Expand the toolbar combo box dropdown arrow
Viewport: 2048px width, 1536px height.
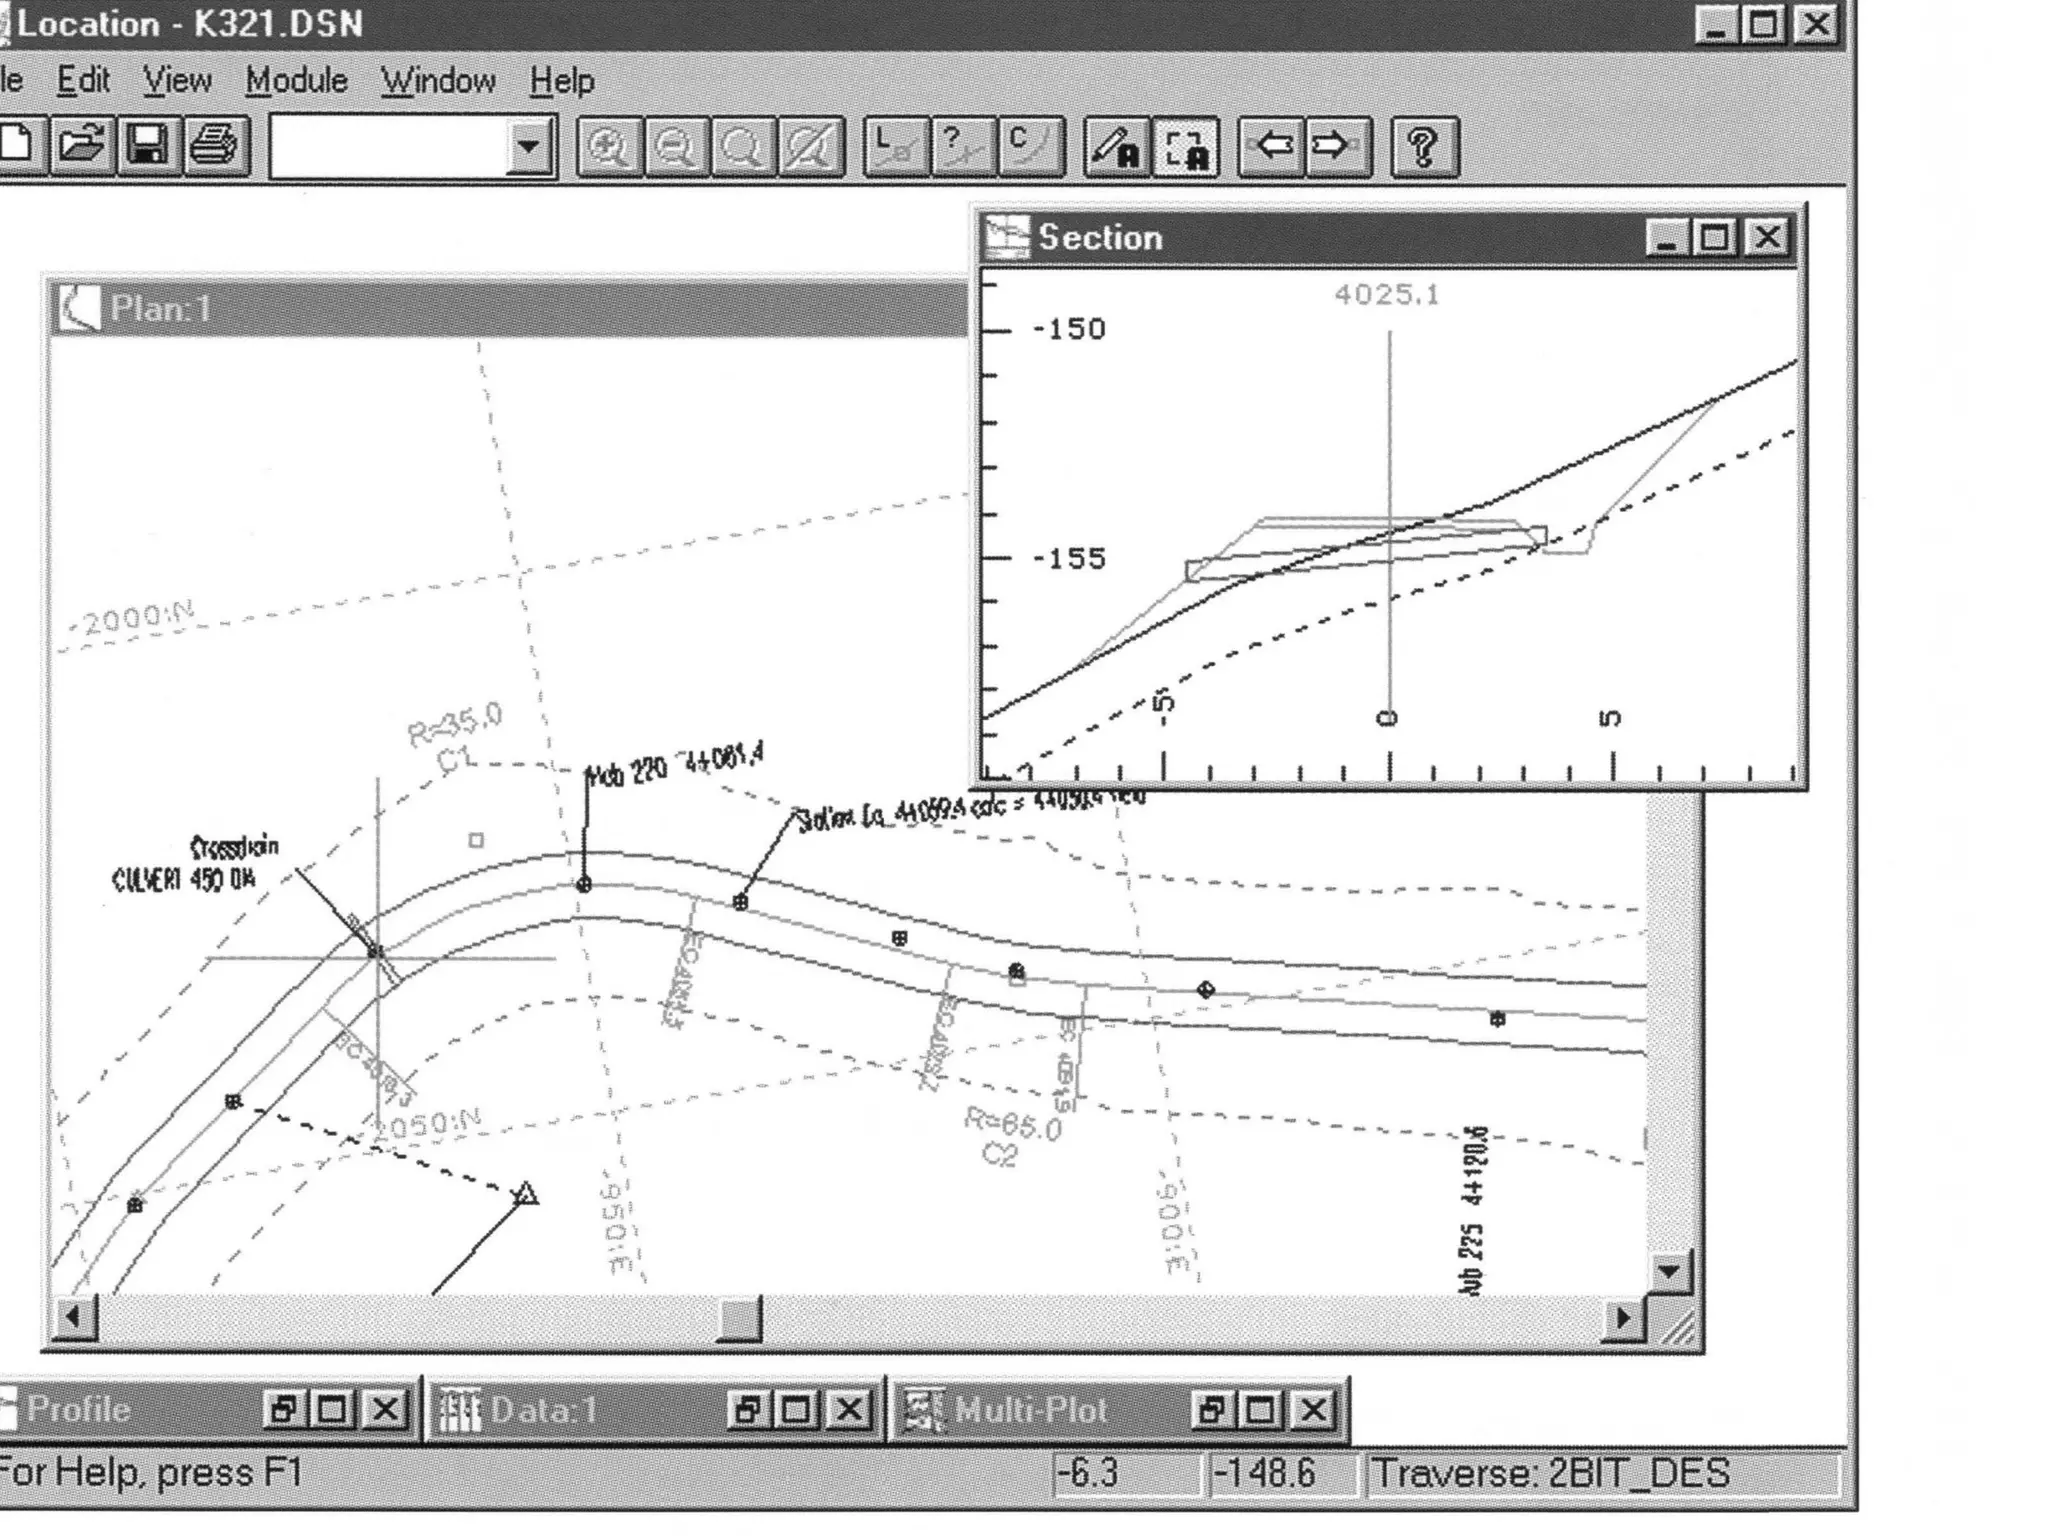coord(529,148)
